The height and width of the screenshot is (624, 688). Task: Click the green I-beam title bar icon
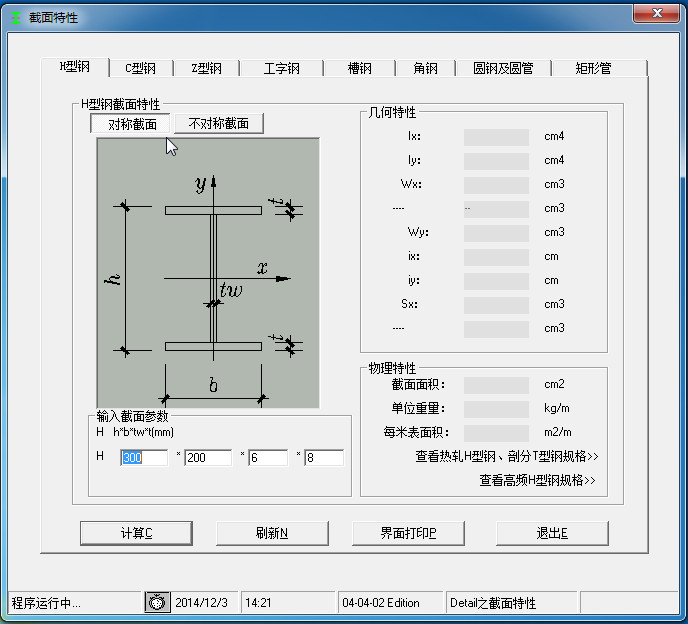coord(16,18)
